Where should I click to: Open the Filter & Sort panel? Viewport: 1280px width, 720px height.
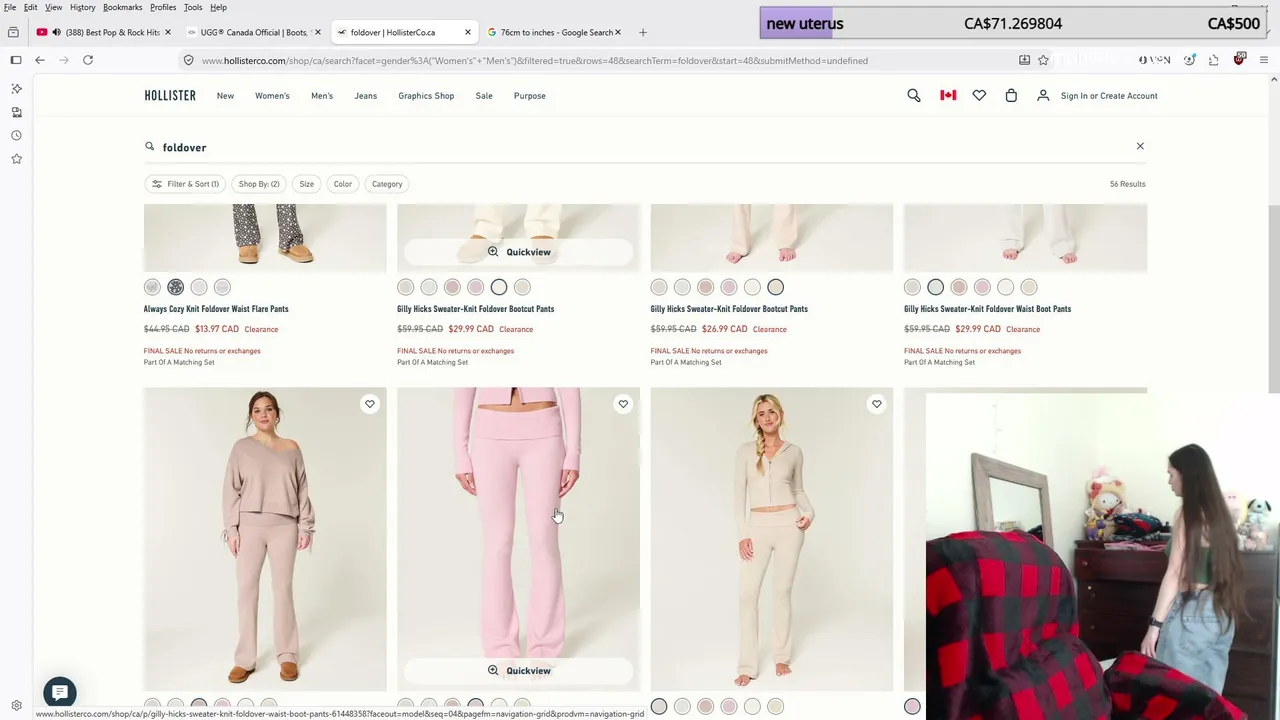[x=185, y=184]
